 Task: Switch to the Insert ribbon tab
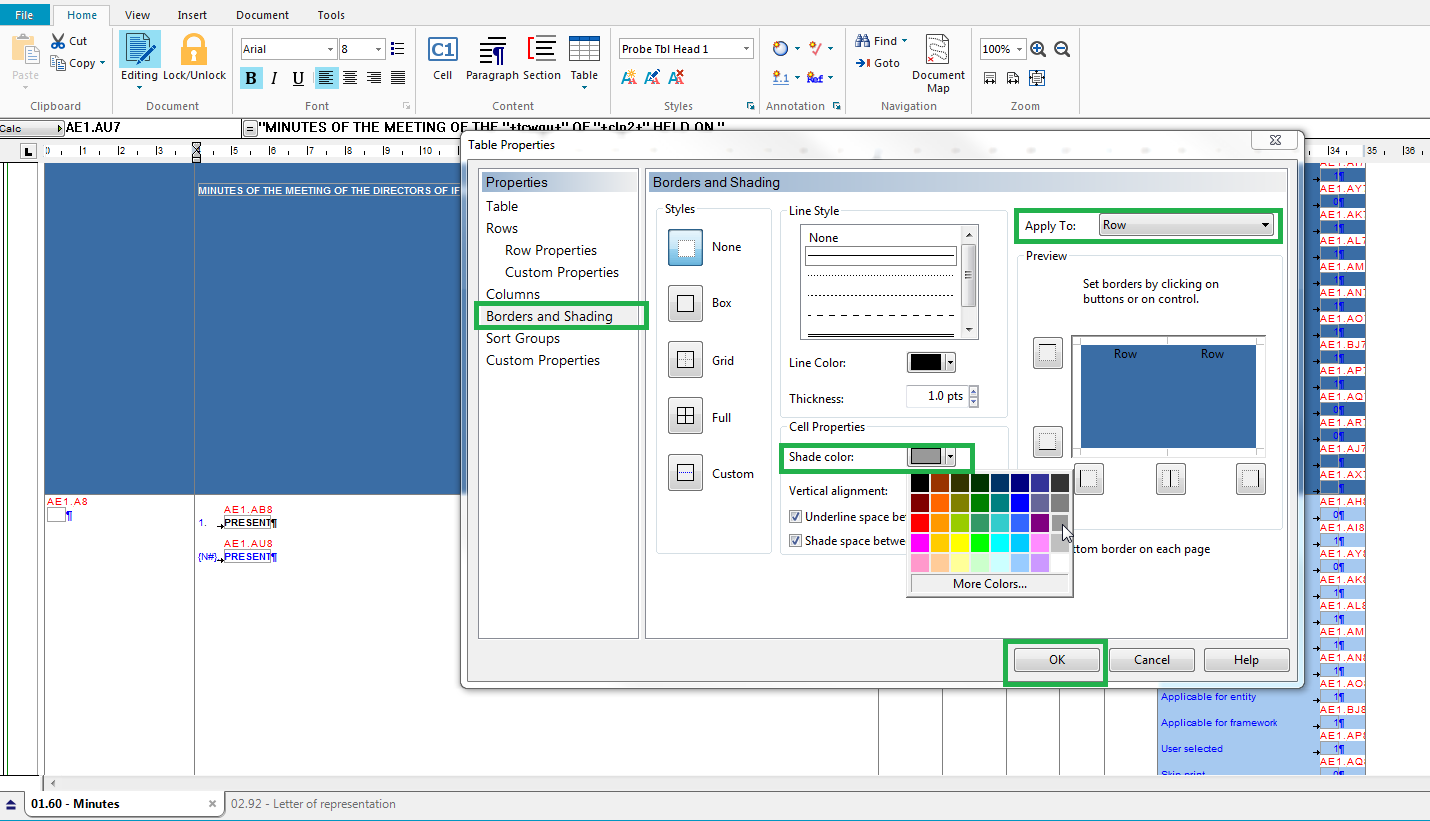(x=192, y=15)
